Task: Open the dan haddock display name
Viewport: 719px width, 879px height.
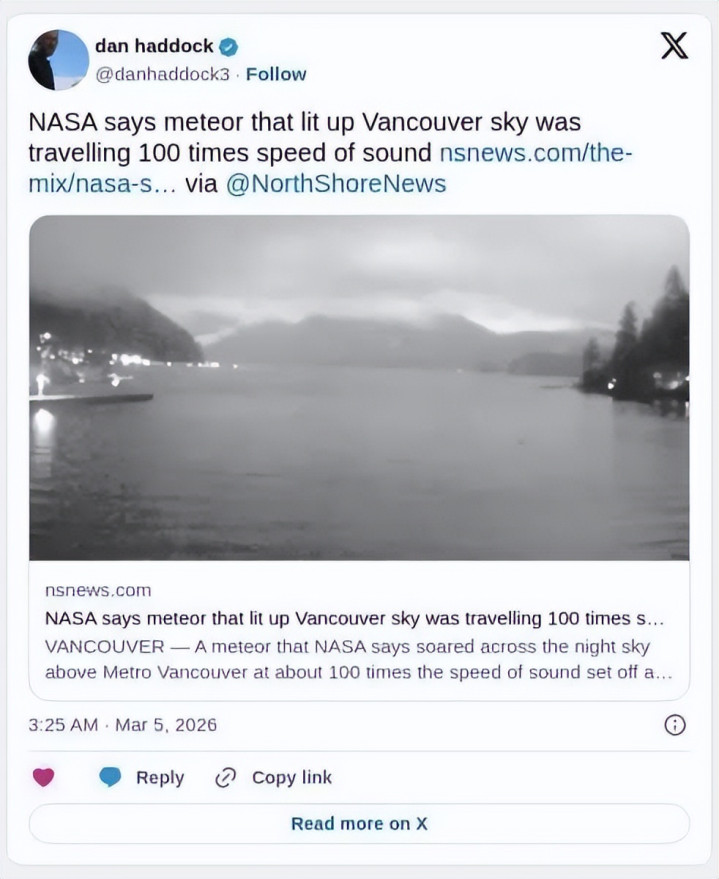Action: [154, 46]
